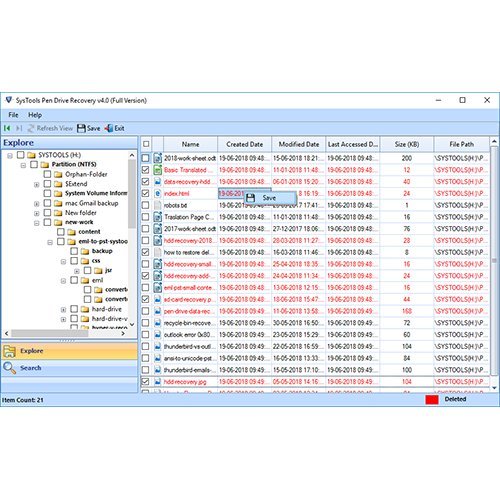Check the 2018-work-sheet.odt row checkbox
The height and width of the screenshot is (500, 500).
point(146,158)
